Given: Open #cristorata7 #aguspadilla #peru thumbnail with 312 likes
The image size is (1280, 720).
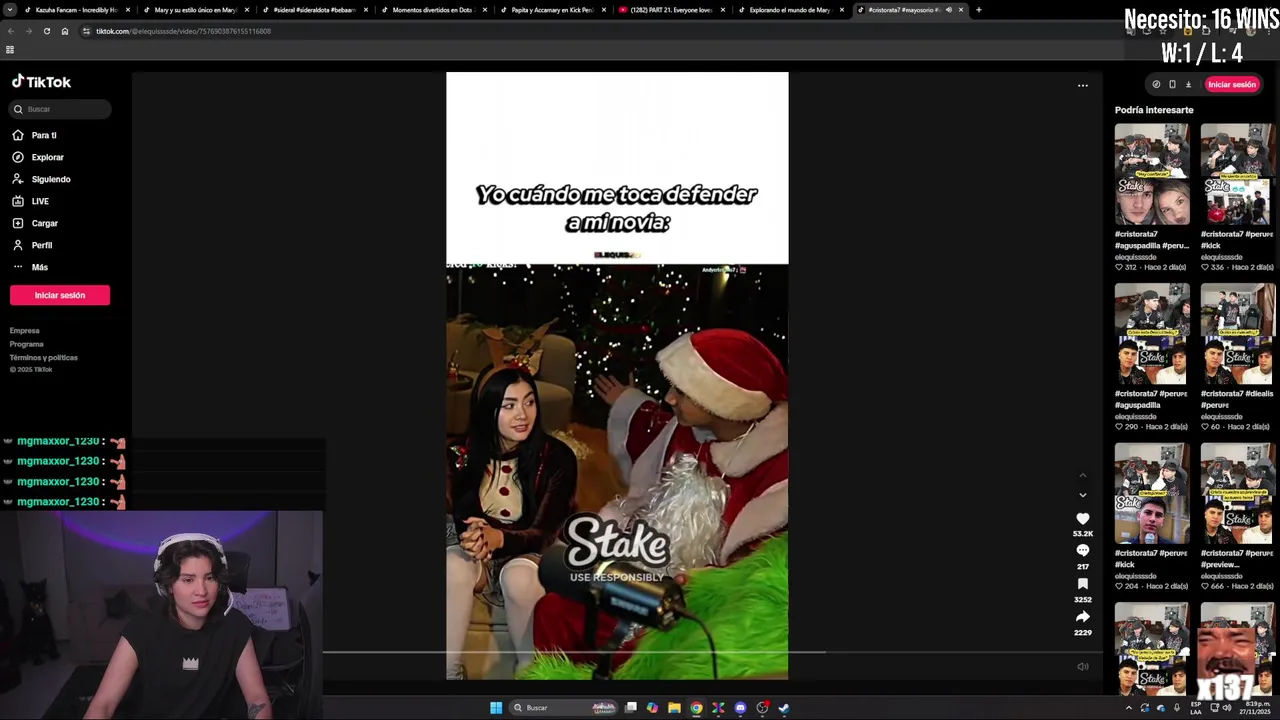Looking at the screenshot, I should 1152,174.
